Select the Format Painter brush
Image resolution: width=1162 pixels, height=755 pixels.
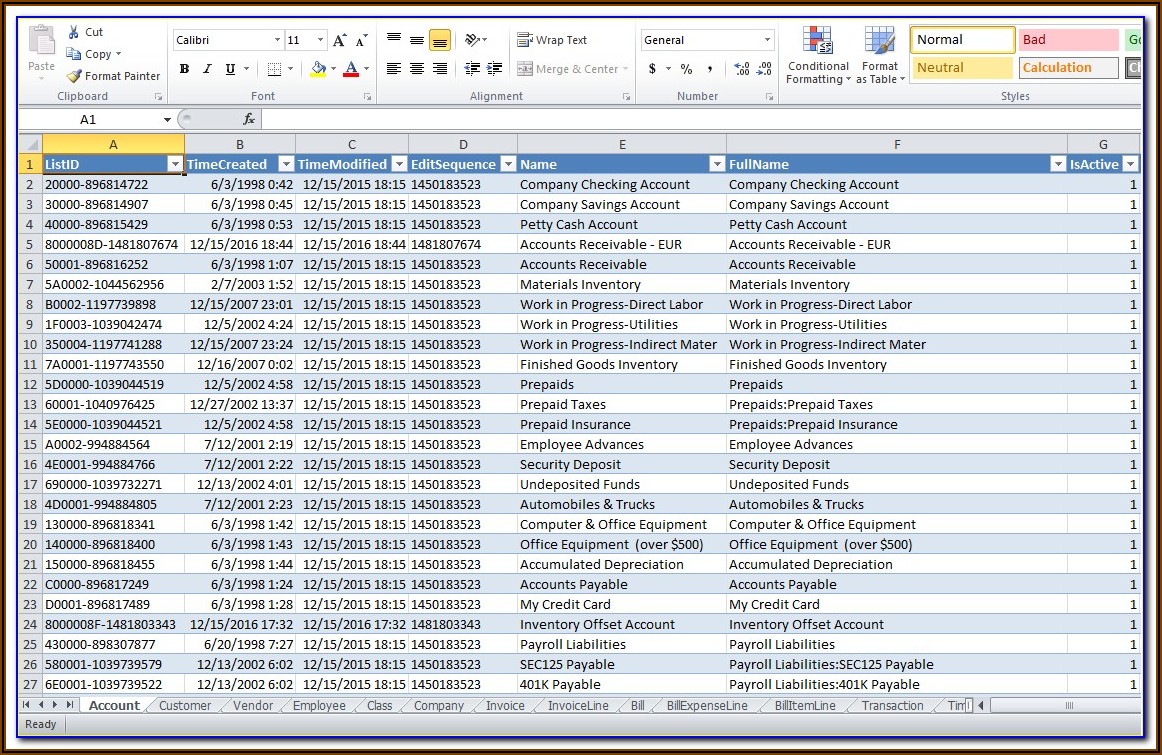coord(74,76)
